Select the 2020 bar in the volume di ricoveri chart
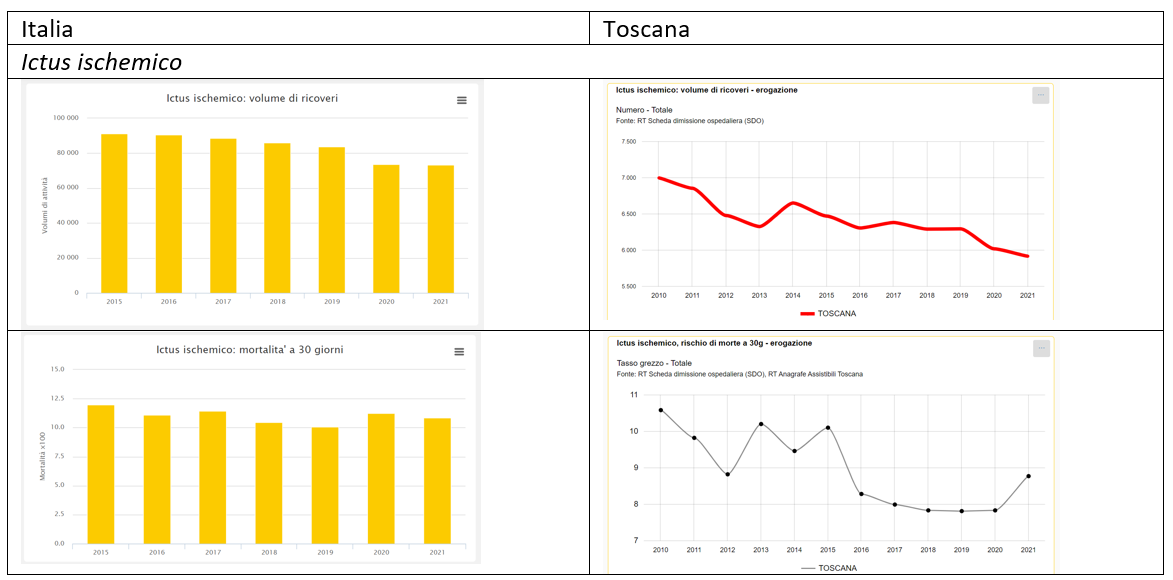 386,229
